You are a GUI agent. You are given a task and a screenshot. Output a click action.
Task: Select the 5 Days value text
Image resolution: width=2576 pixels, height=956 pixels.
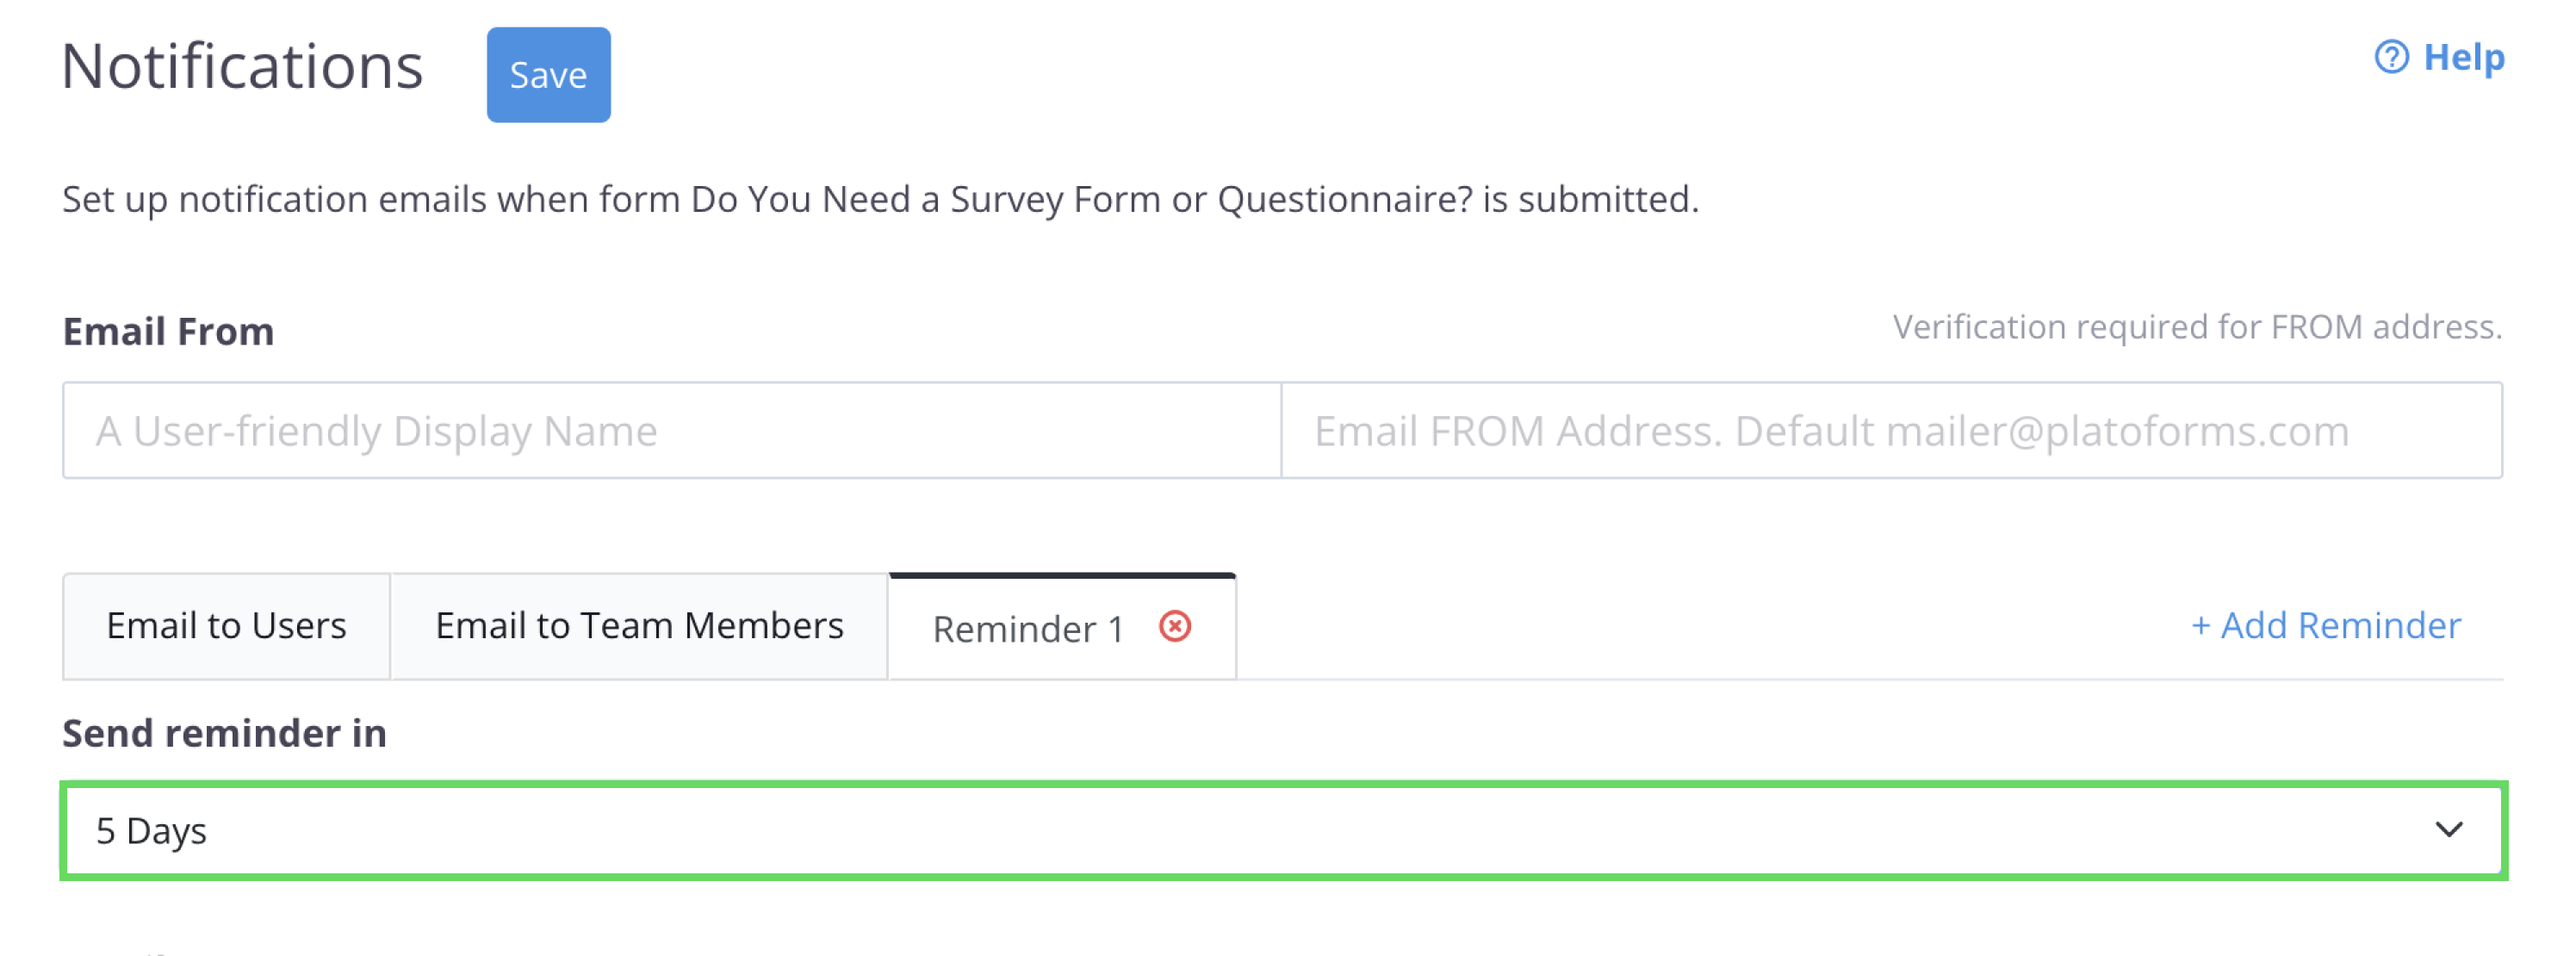tap(151, 831)
